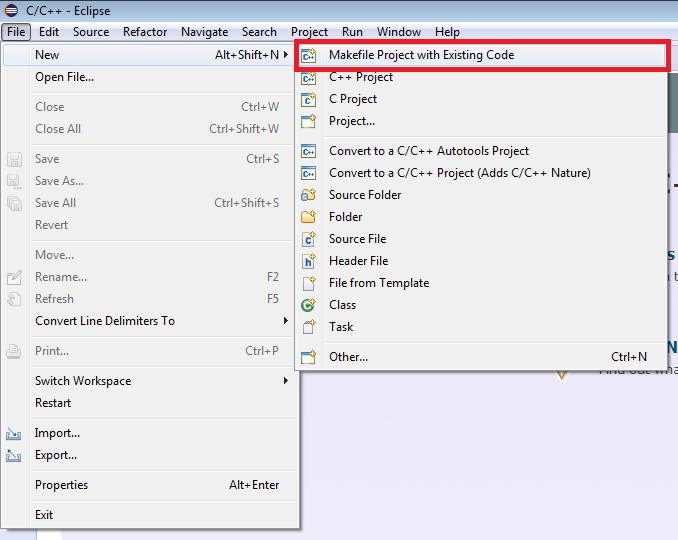Select Convert to a C/C++ Autotools Project
Viewport: 678px width, 540px height.
(x=429, y=151)
